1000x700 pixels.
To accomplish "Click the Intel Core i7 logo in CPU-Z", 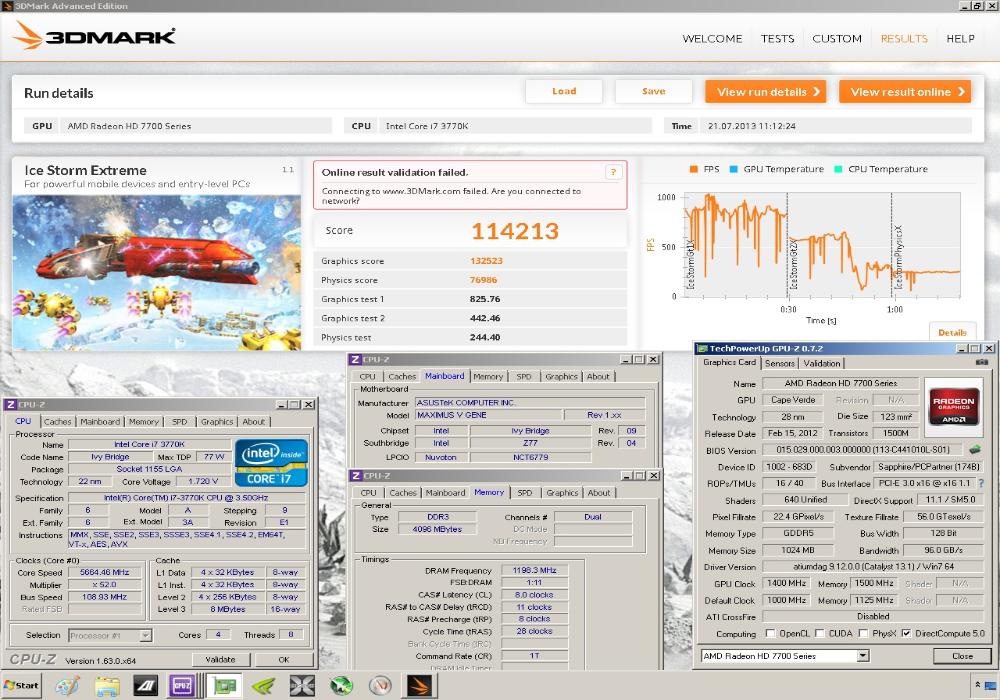I will click(272, 463).
